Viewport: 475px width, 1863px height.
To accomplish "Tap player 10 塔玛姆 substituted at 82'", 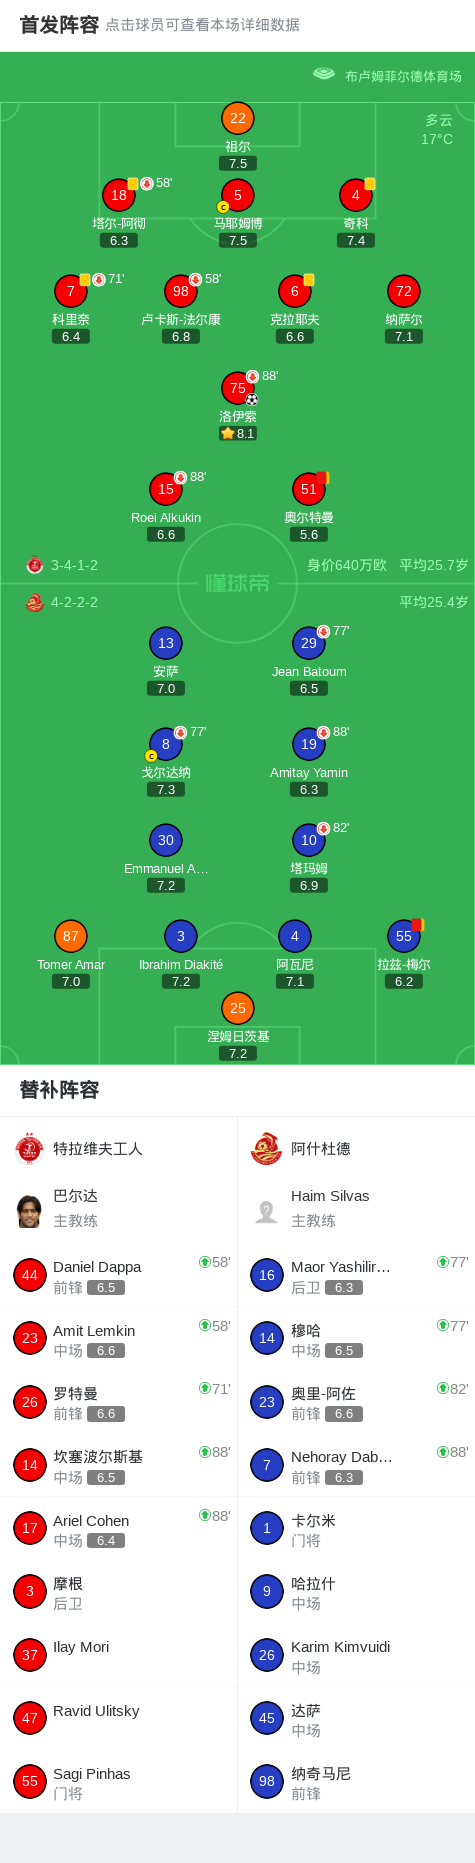I will (309, 840).
